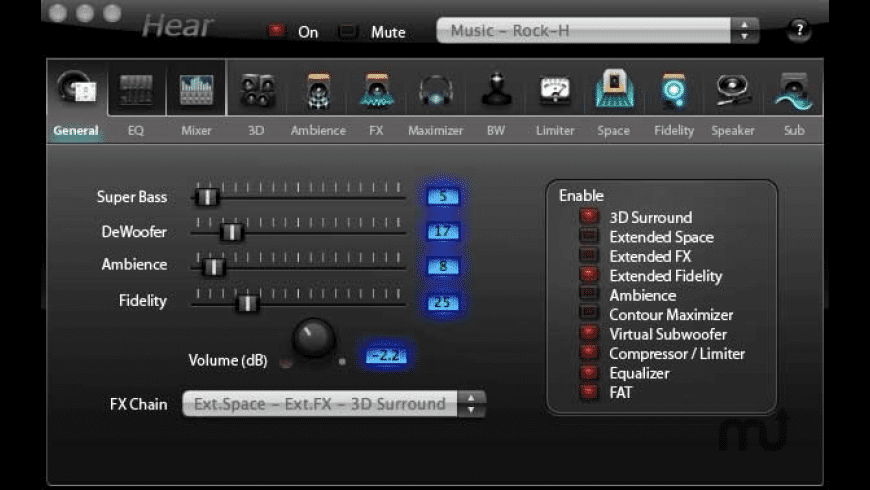Select the 3D speakers icon
The width and height of the screenshot is (870, 490).
(x=257, y=90)
